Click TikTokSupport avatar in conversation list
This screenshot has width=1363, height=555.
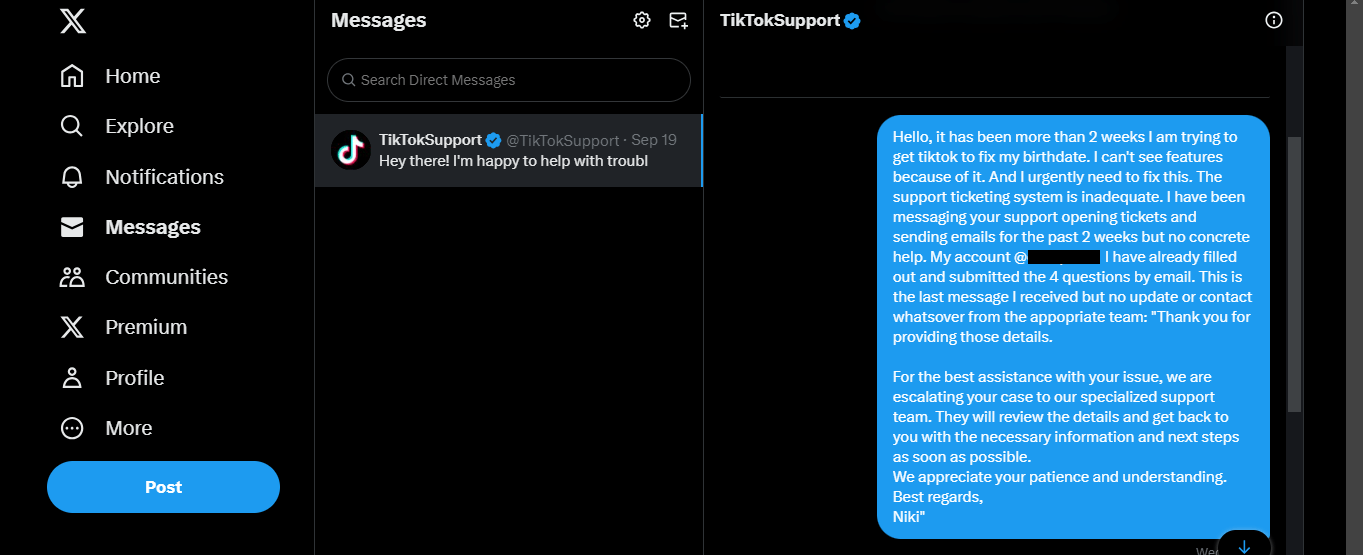(351, 150)
